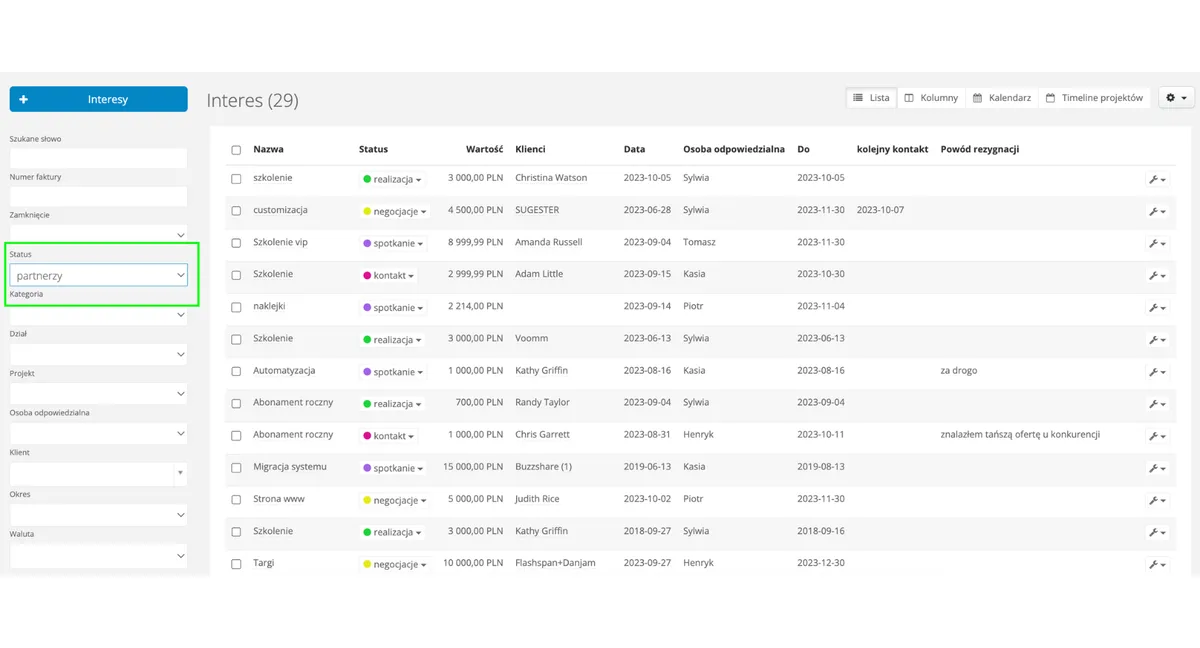Sort by Osoba odpowiedzialna column header
The height and width of the screenshot is (648, 1200).
click(x=734, y=149)
